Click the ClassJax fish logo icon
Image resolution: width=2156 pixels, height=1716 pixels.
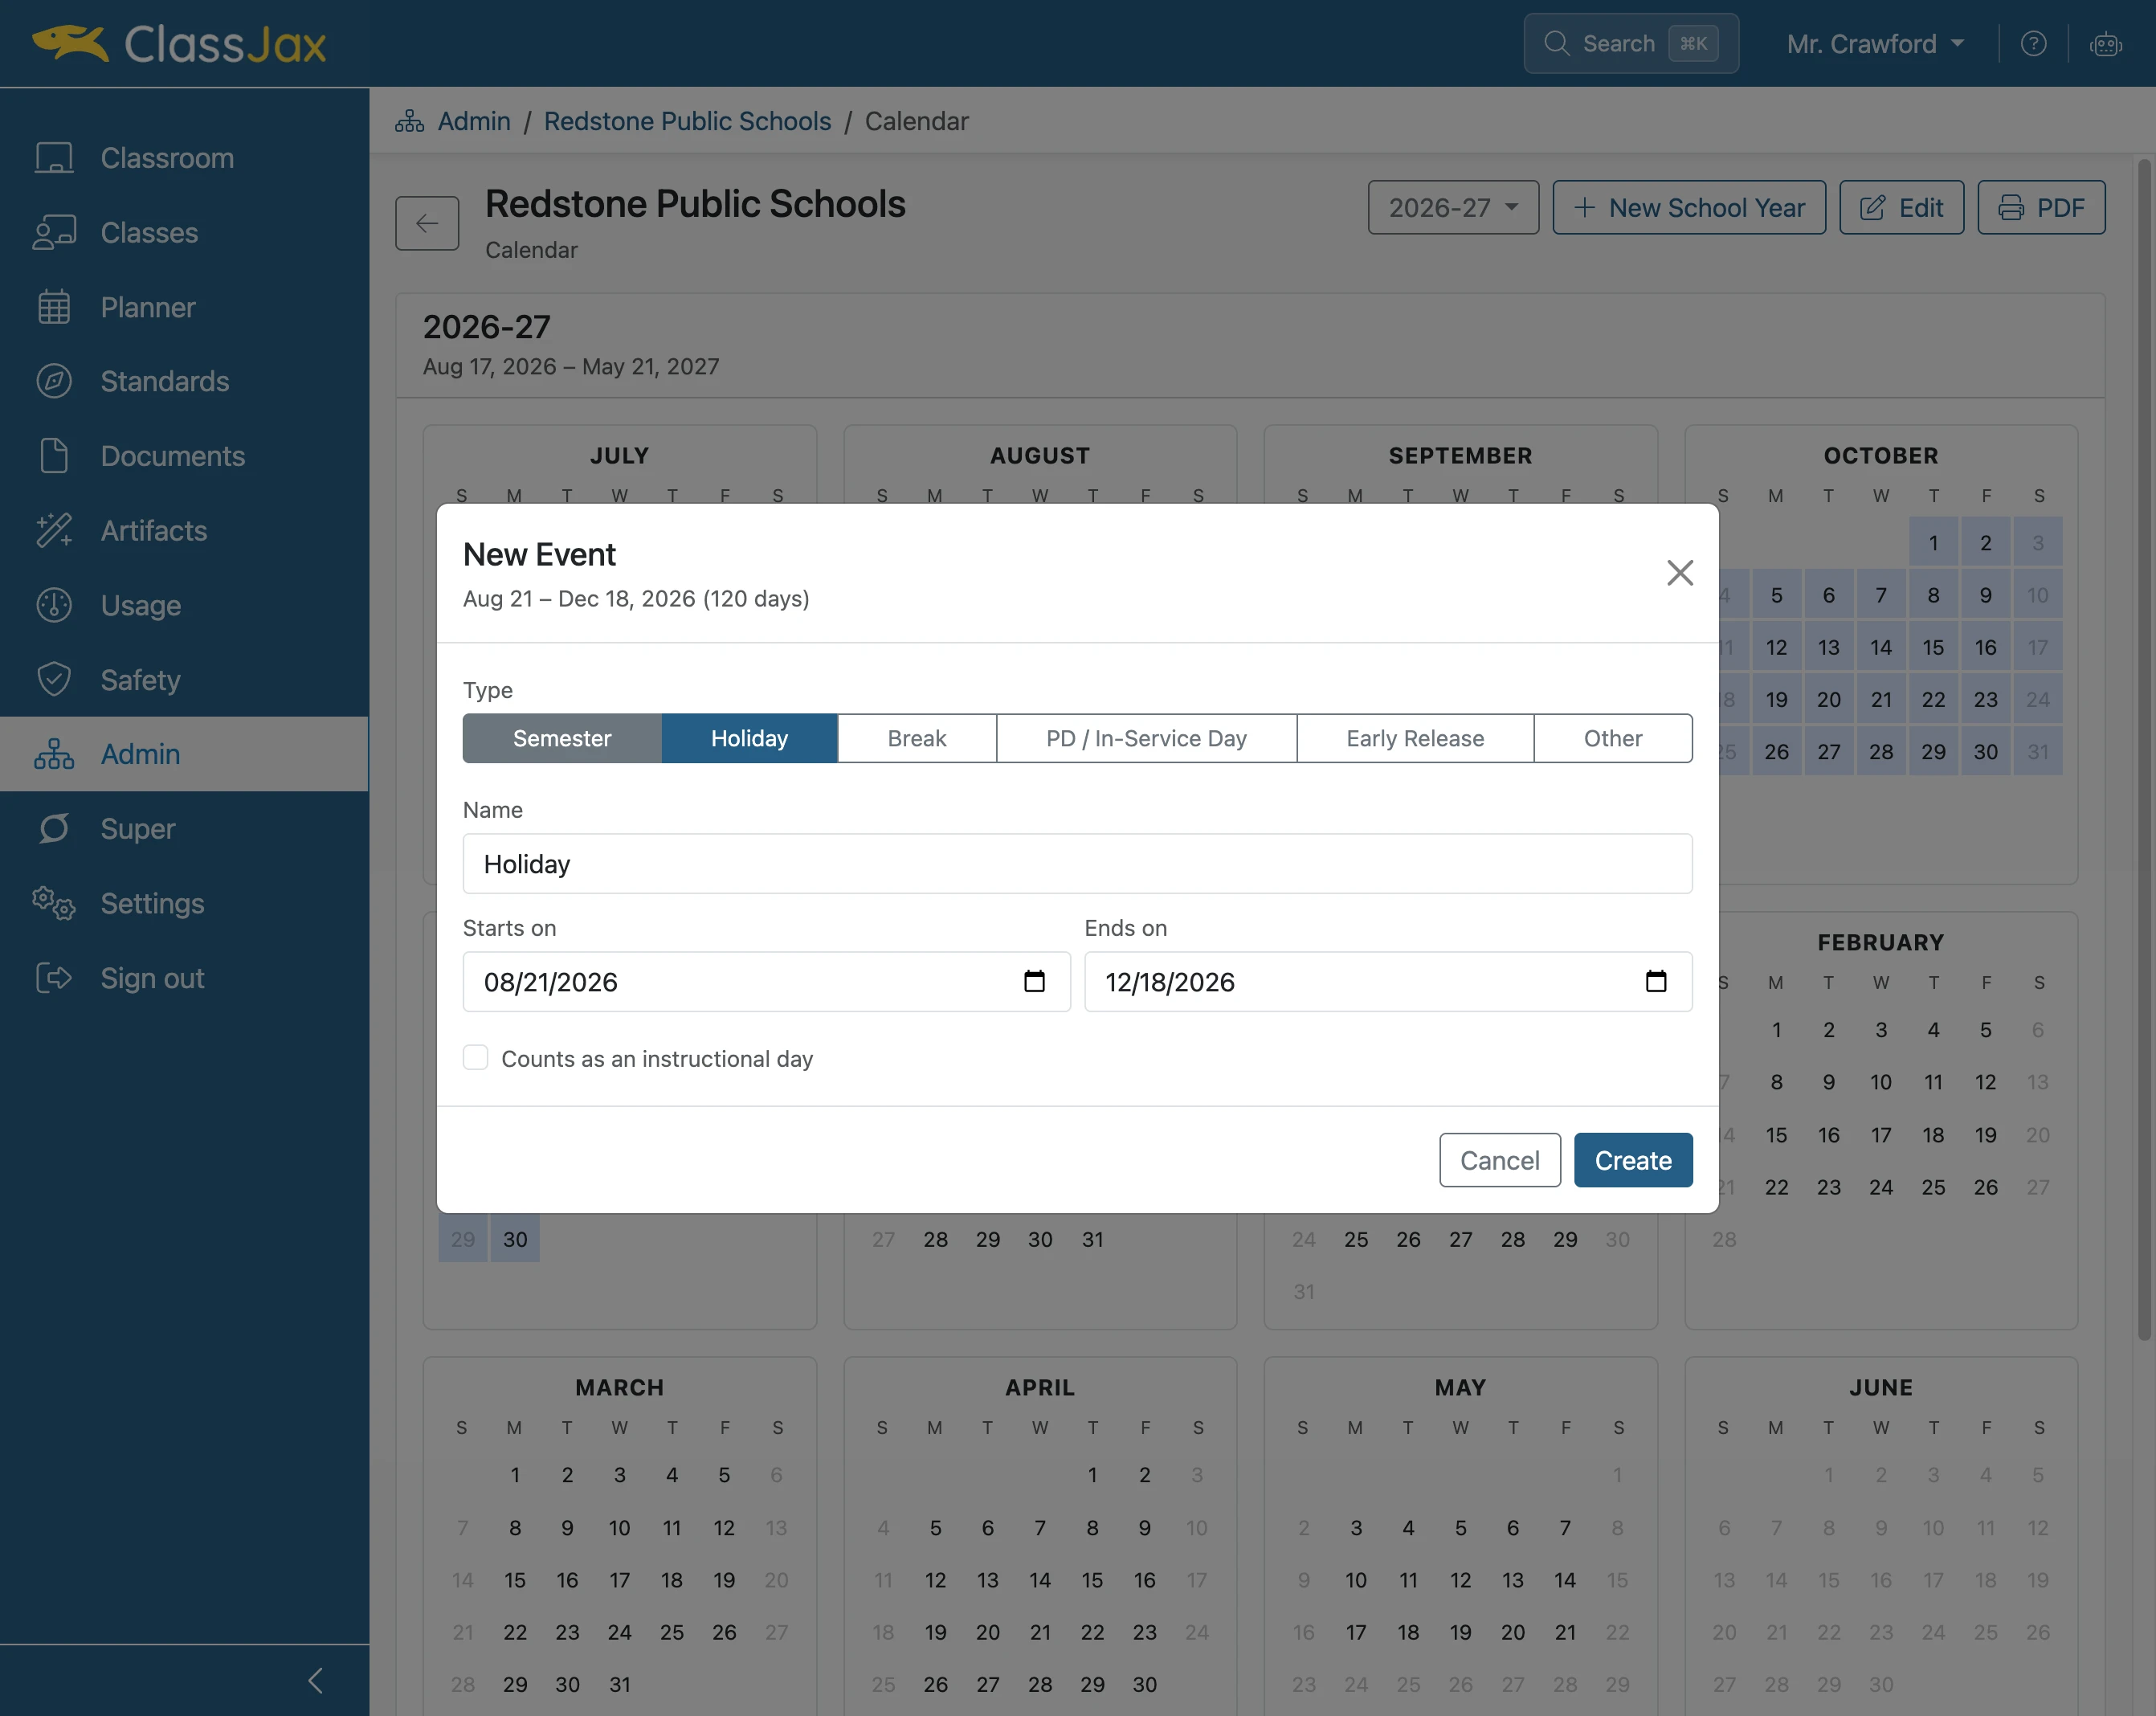(x=70, y=43)
